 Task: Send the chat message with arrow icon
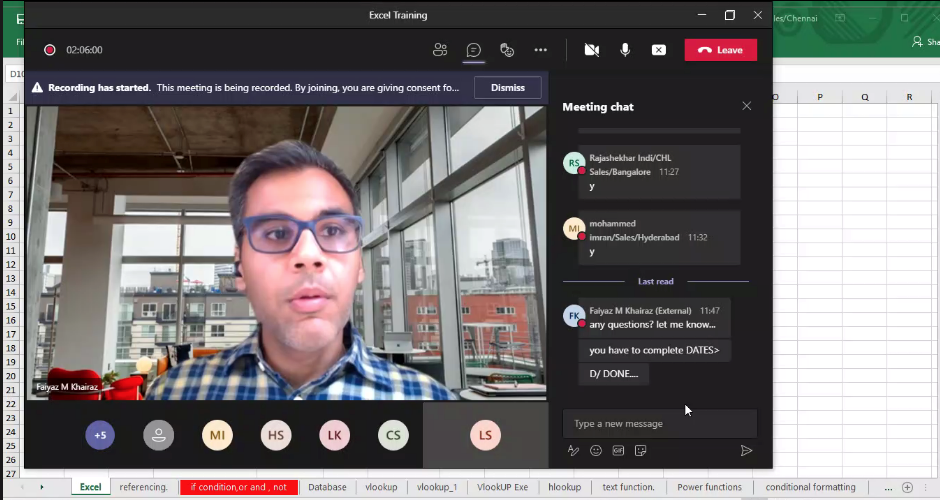click(746, 451)
